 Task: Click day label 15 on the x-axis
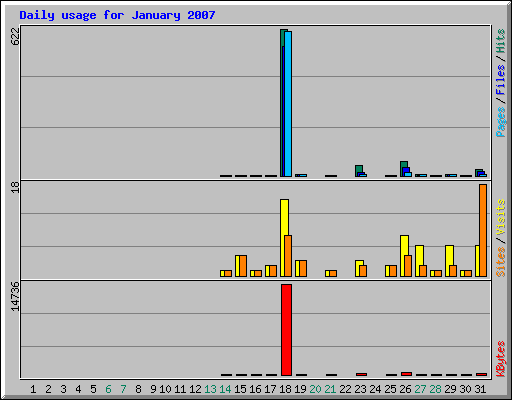[240, 389]
